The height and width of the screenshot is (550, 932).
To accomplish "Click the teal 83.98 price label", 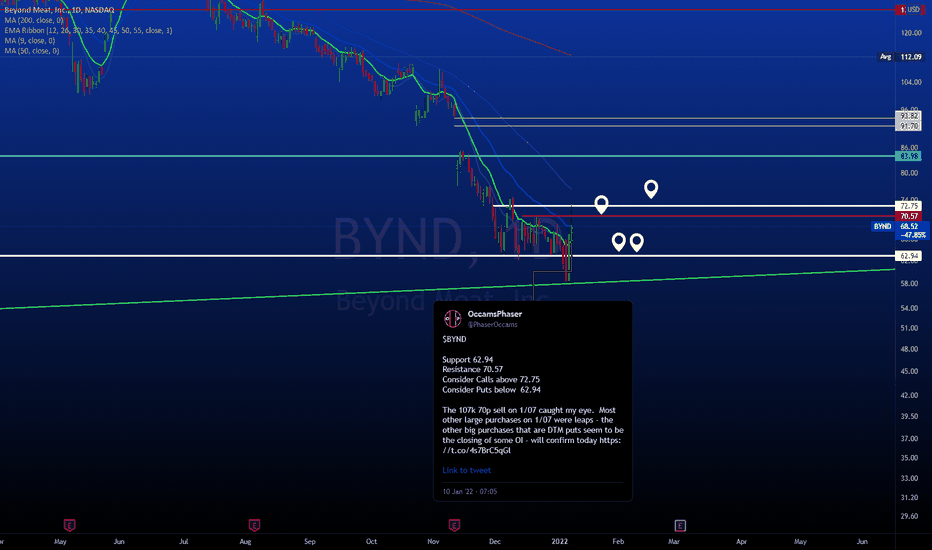I will click(909, 156).
